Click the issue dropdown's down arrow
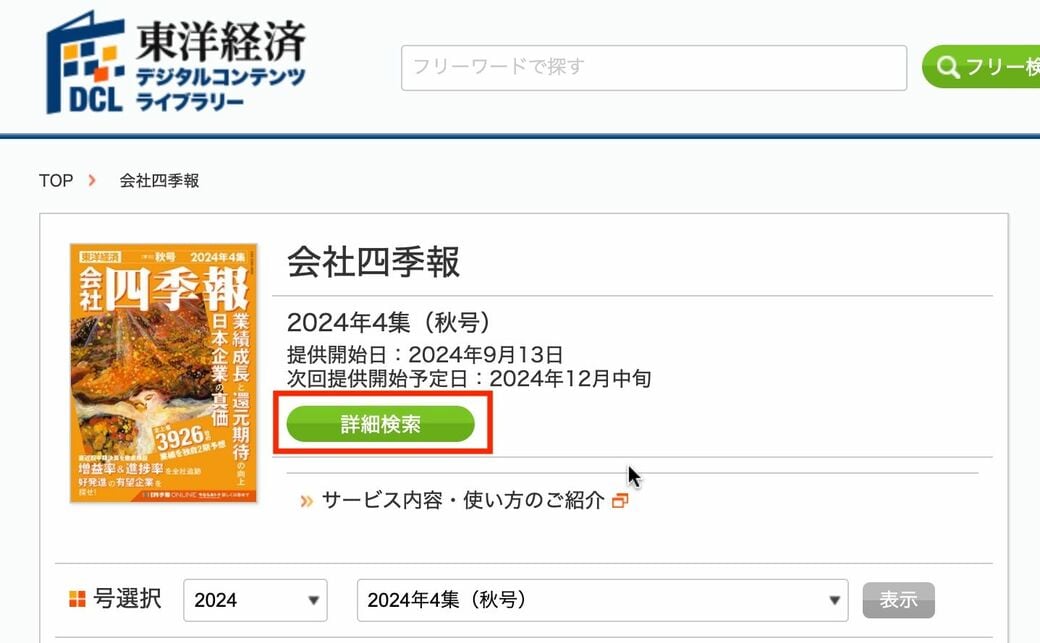This screenshot has height=643, width=1040. 834,599
